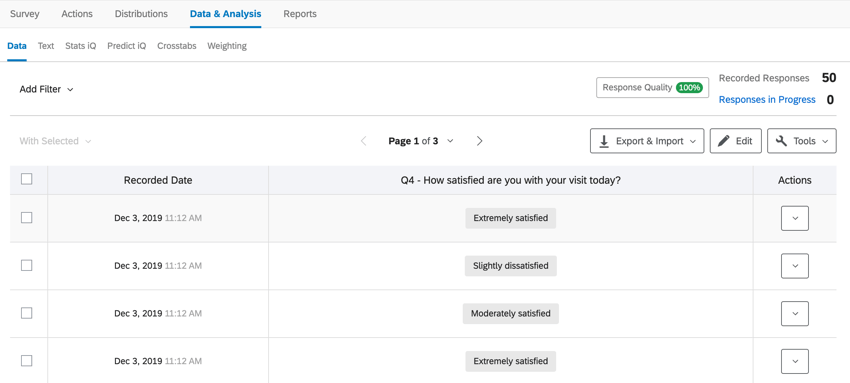Check the box for the Slightly dissatisfied response
850x383 pixels.
27,265
